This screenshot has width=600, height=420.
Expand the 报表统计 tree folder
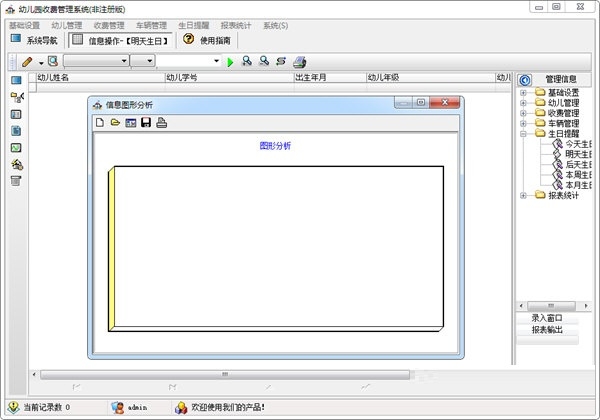523,195
